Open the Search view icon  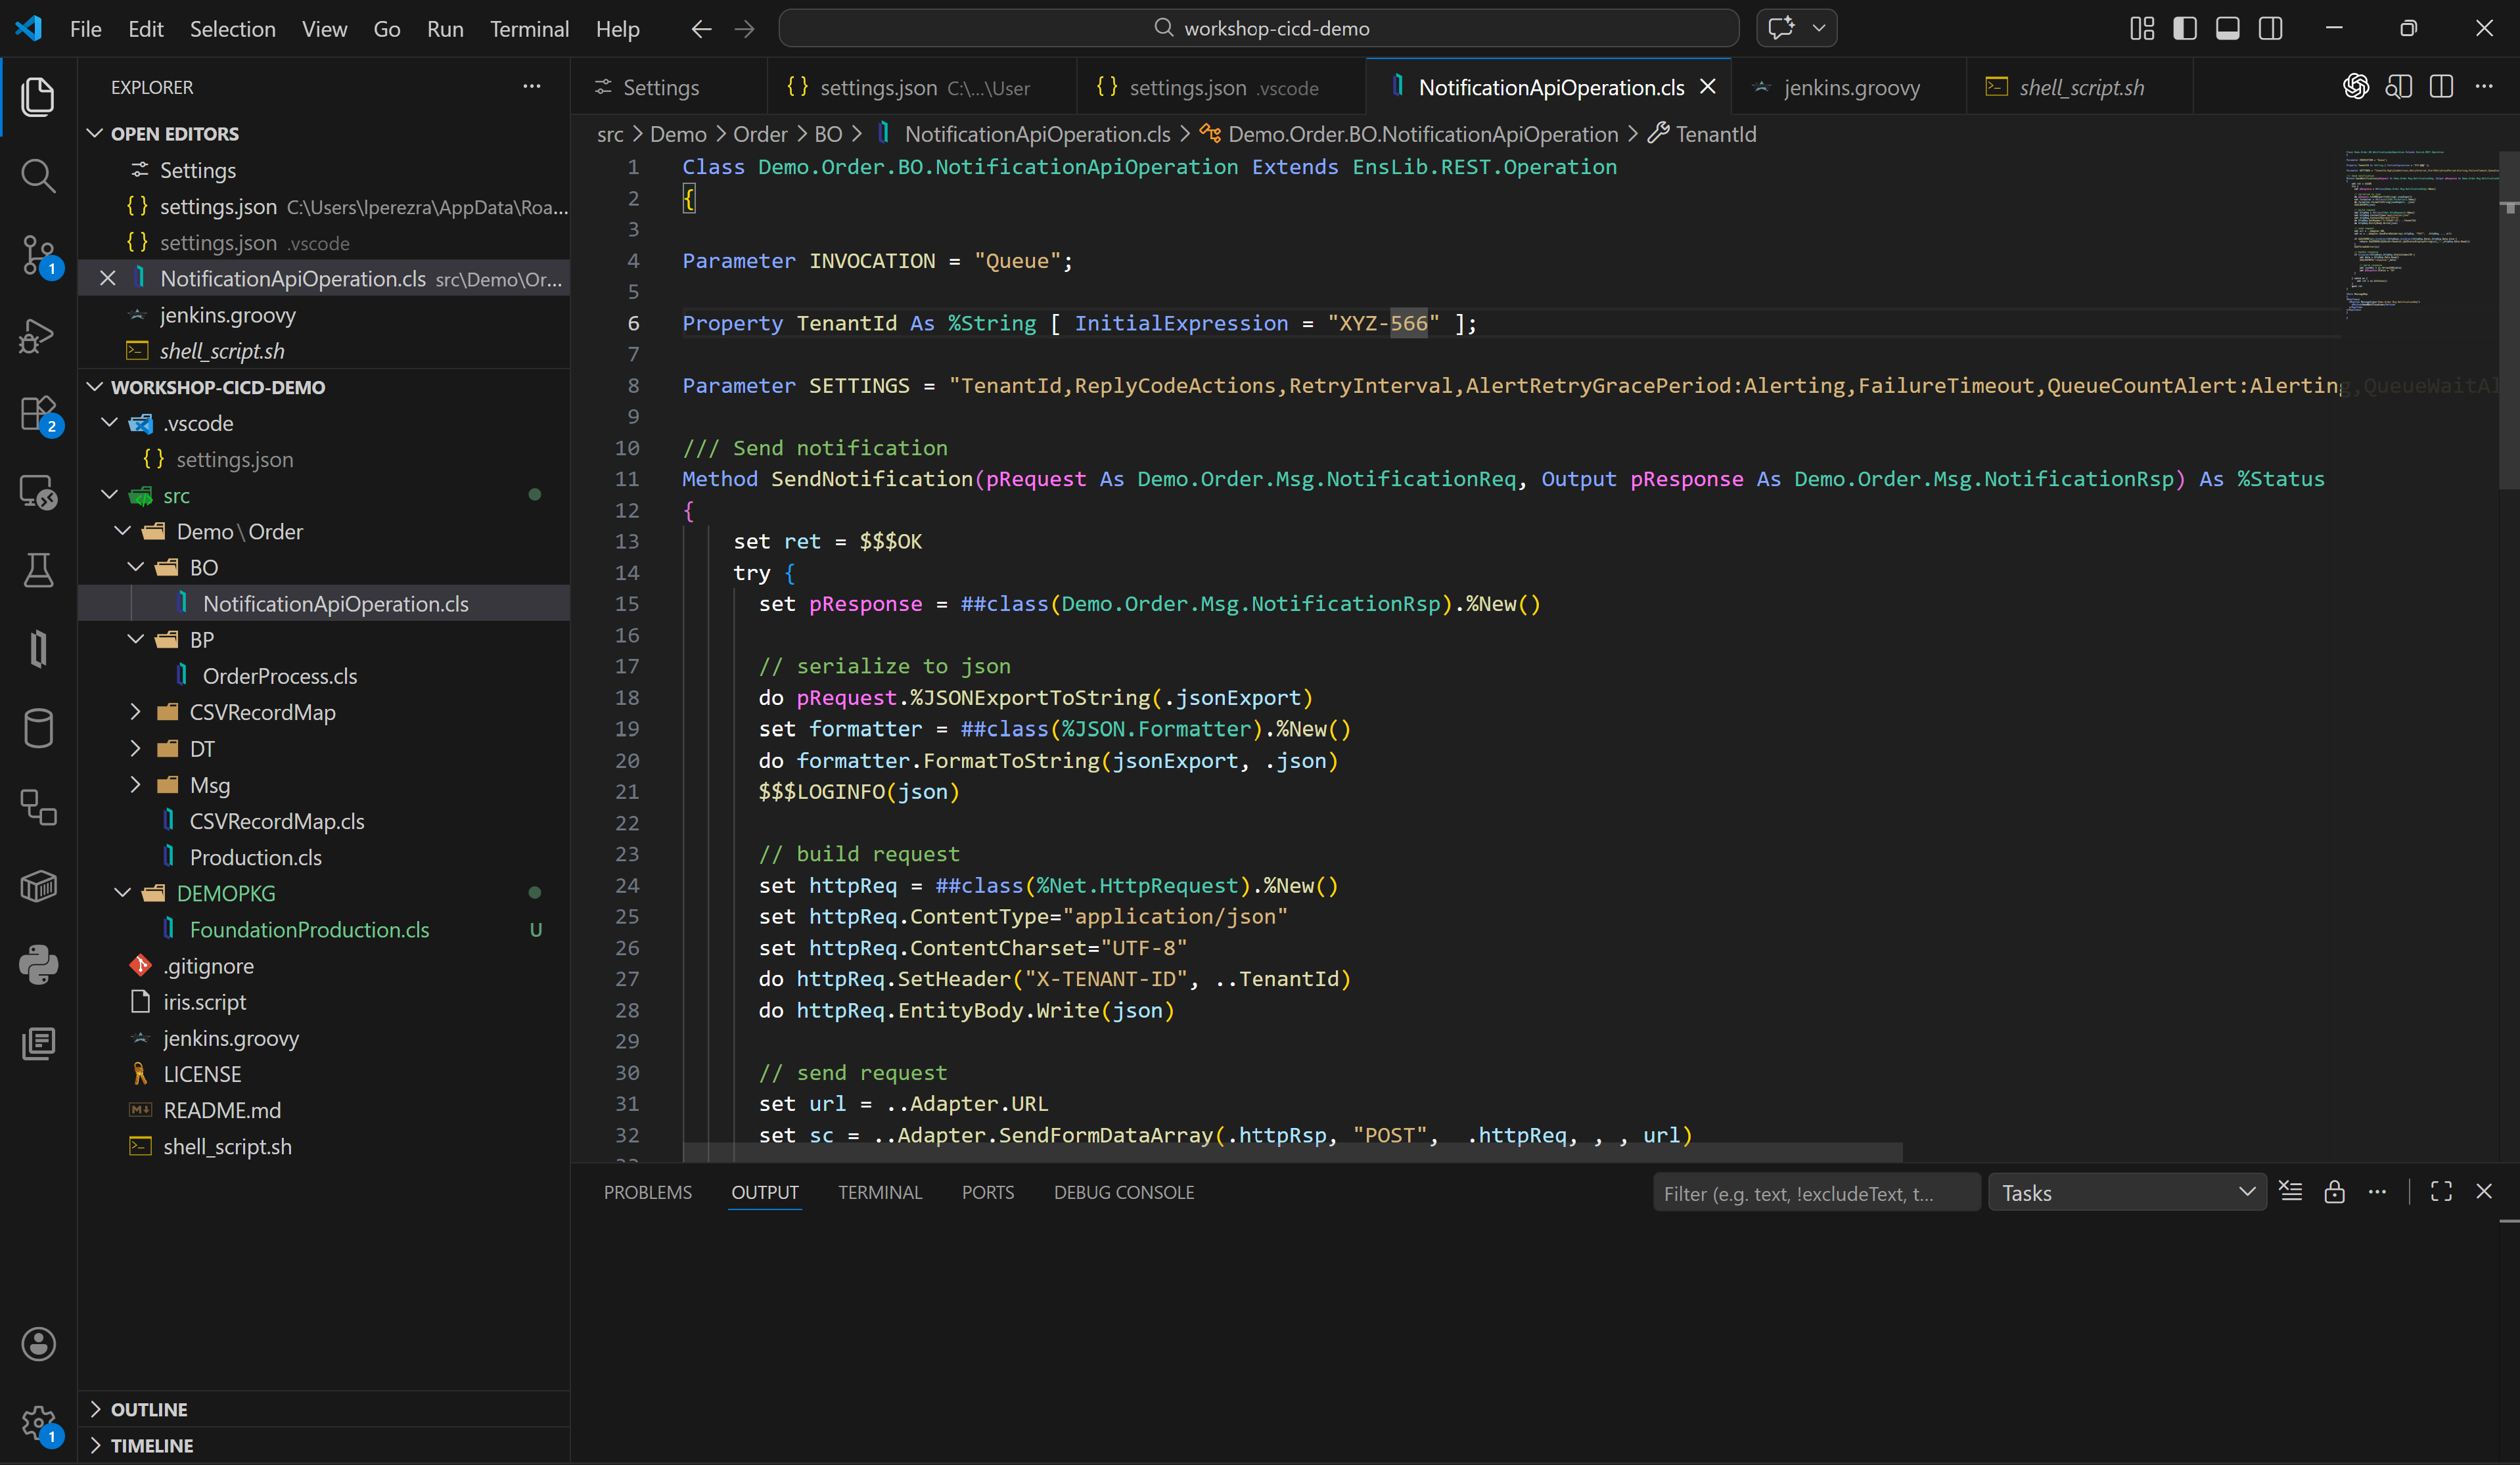38,176
